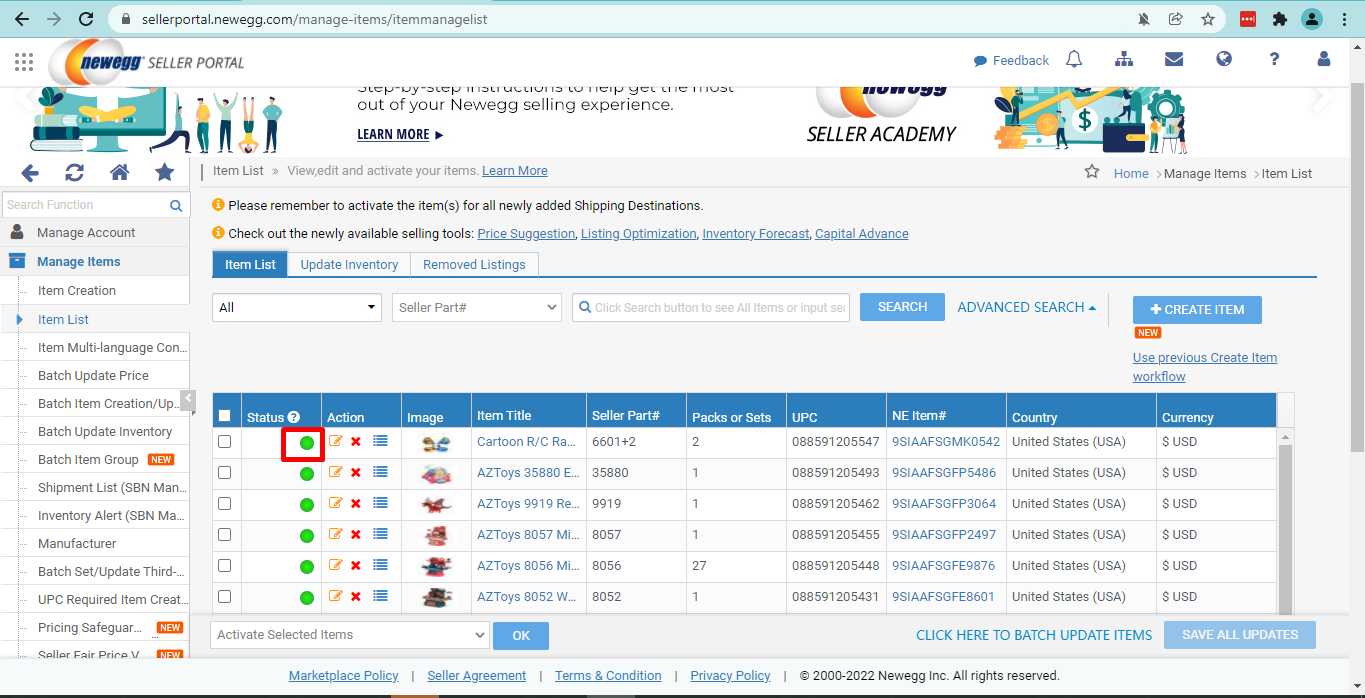The image size is (1365, 698).
Task: Switch to the Removed Listings tab
Action: pos(474,264)
